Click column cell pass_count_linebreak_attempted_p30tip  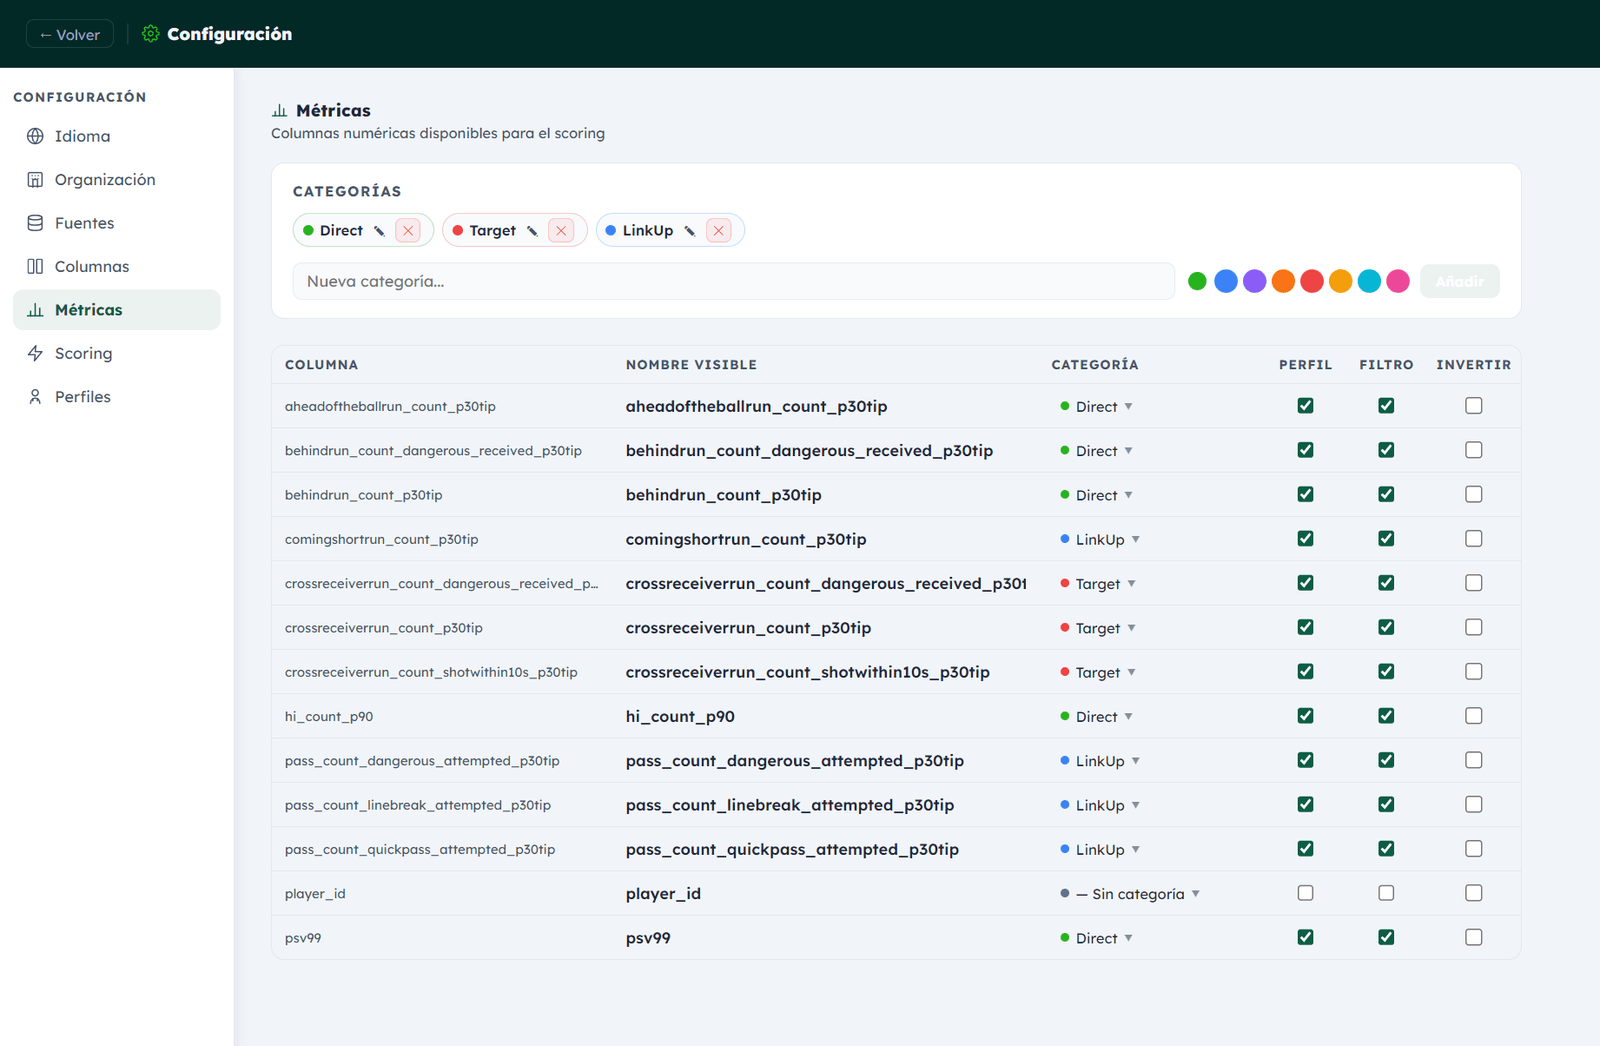[418, 805]
